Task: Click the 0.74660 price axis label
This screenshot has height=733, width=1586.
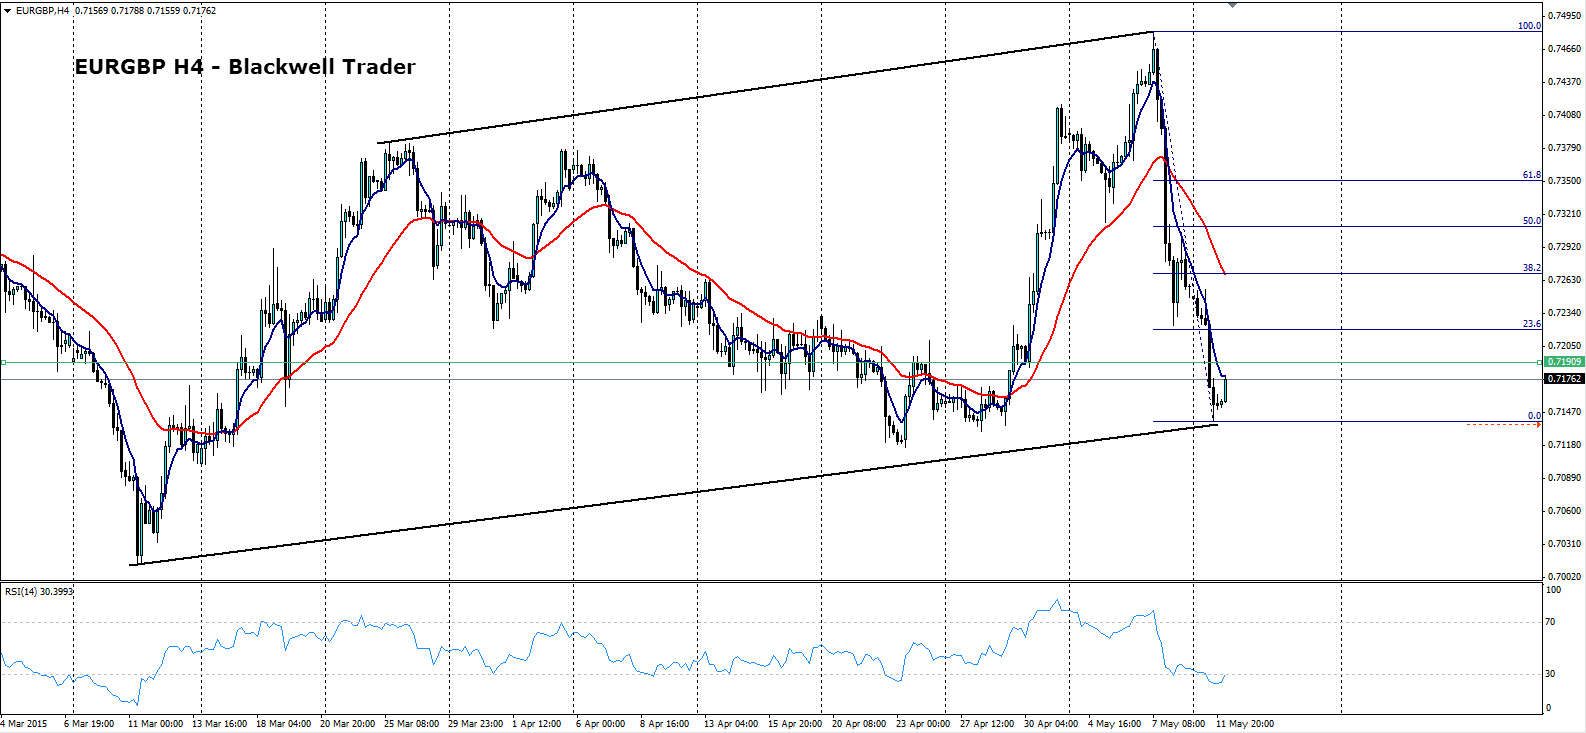Action: pyautogui.click(x=1565, y=49)
